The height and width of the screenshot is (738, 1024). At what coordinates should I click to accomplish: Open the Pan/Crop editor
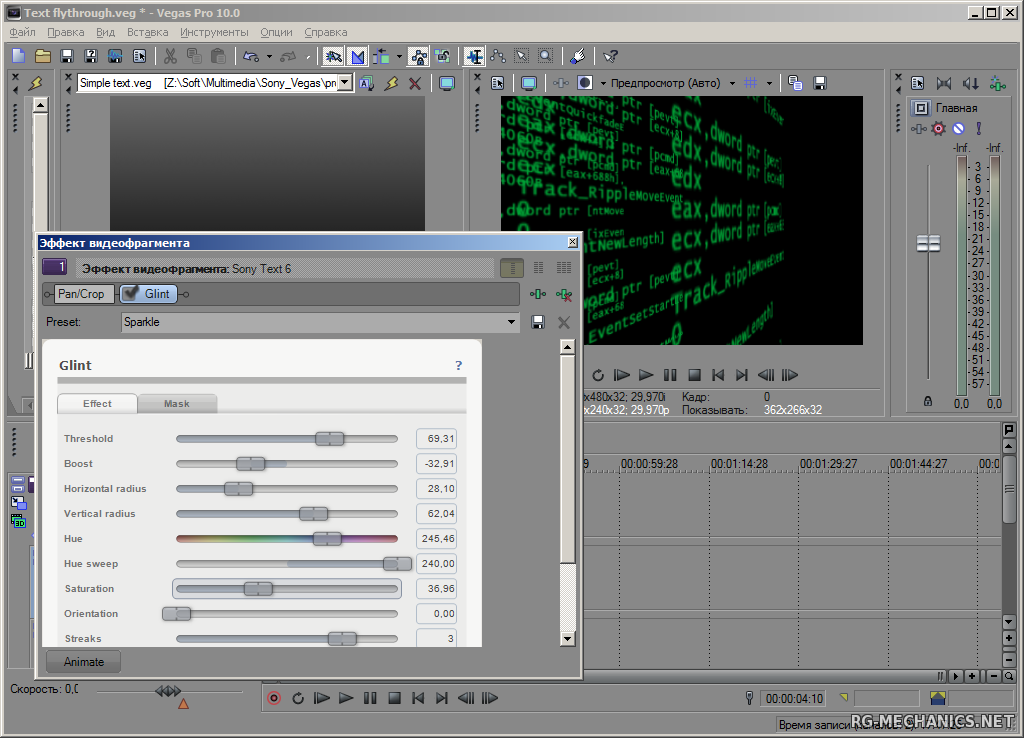pyautogui.click(x=79, y=293)
